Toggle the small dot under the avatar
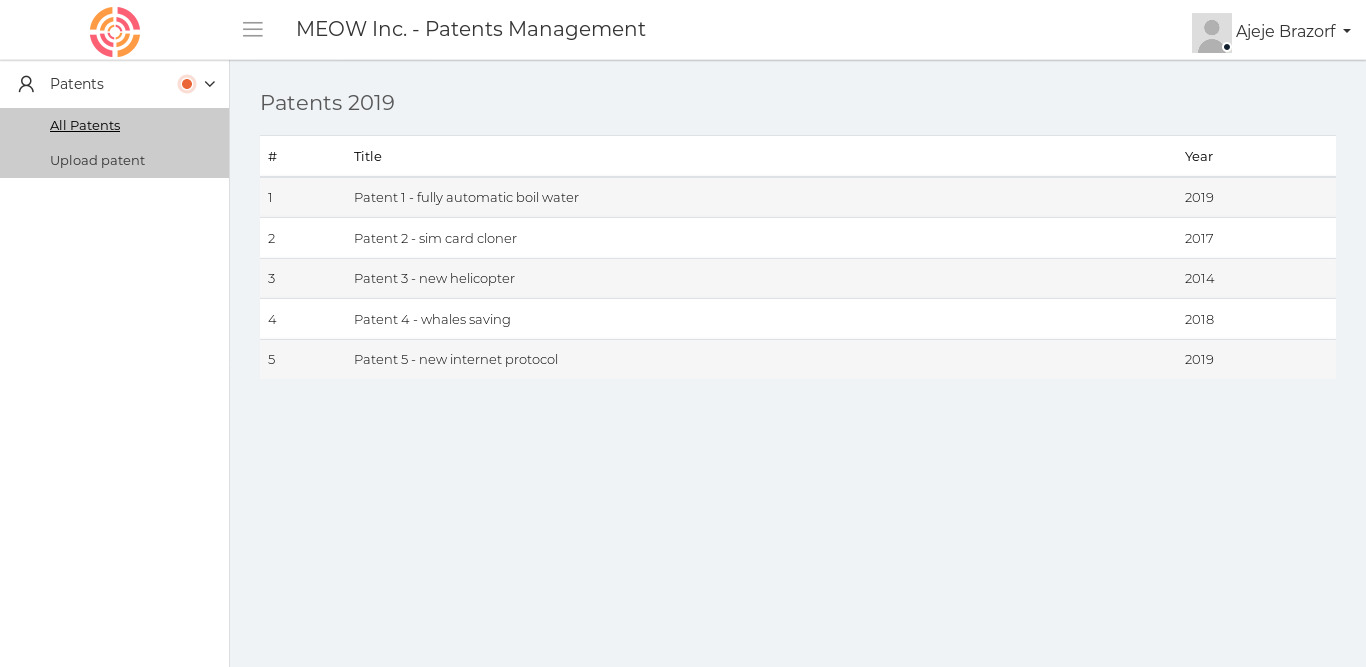 (1227, 47)
